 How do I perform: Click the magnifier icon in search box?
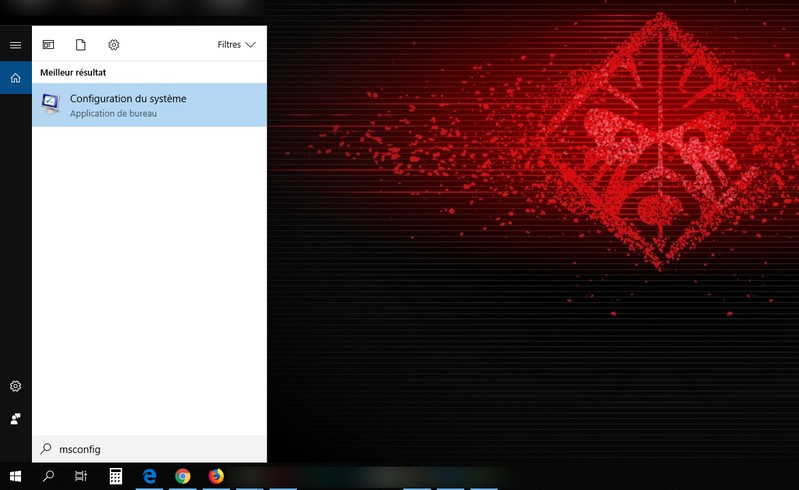[x=46, y=448]
